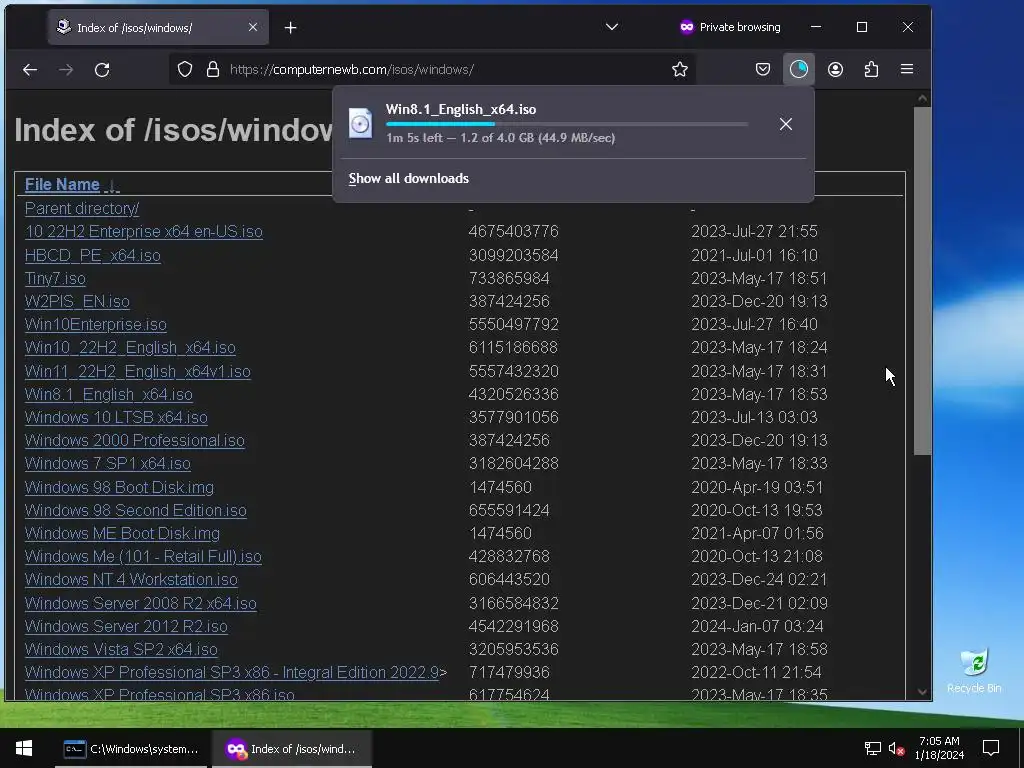The image size is (1024, 768).
Task: Open the Windows Start menu
Action: tap(24, 748)
